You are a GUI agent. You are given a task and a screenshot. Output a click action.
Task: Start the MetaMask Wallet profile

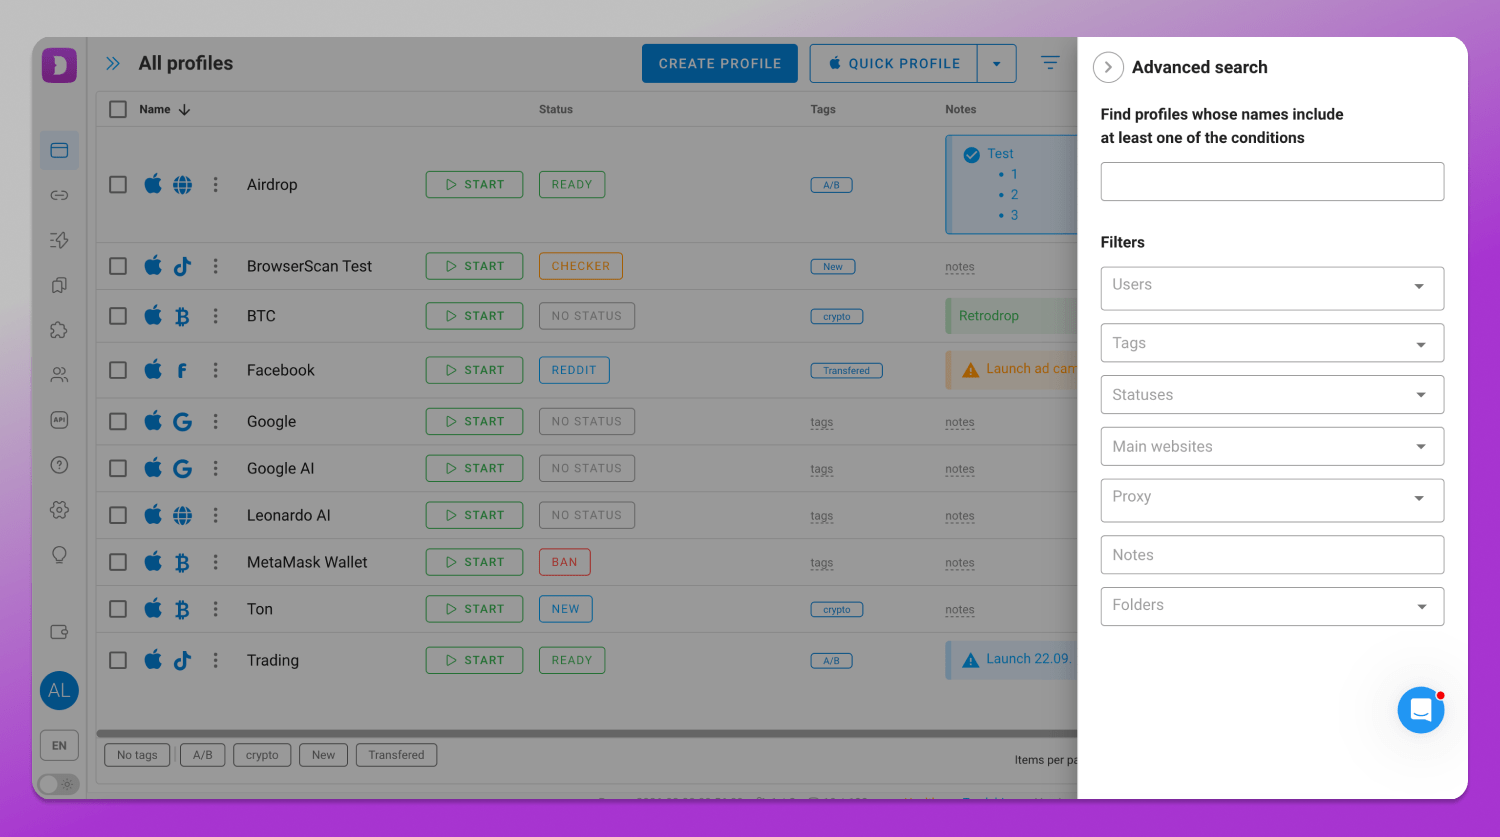474,562
